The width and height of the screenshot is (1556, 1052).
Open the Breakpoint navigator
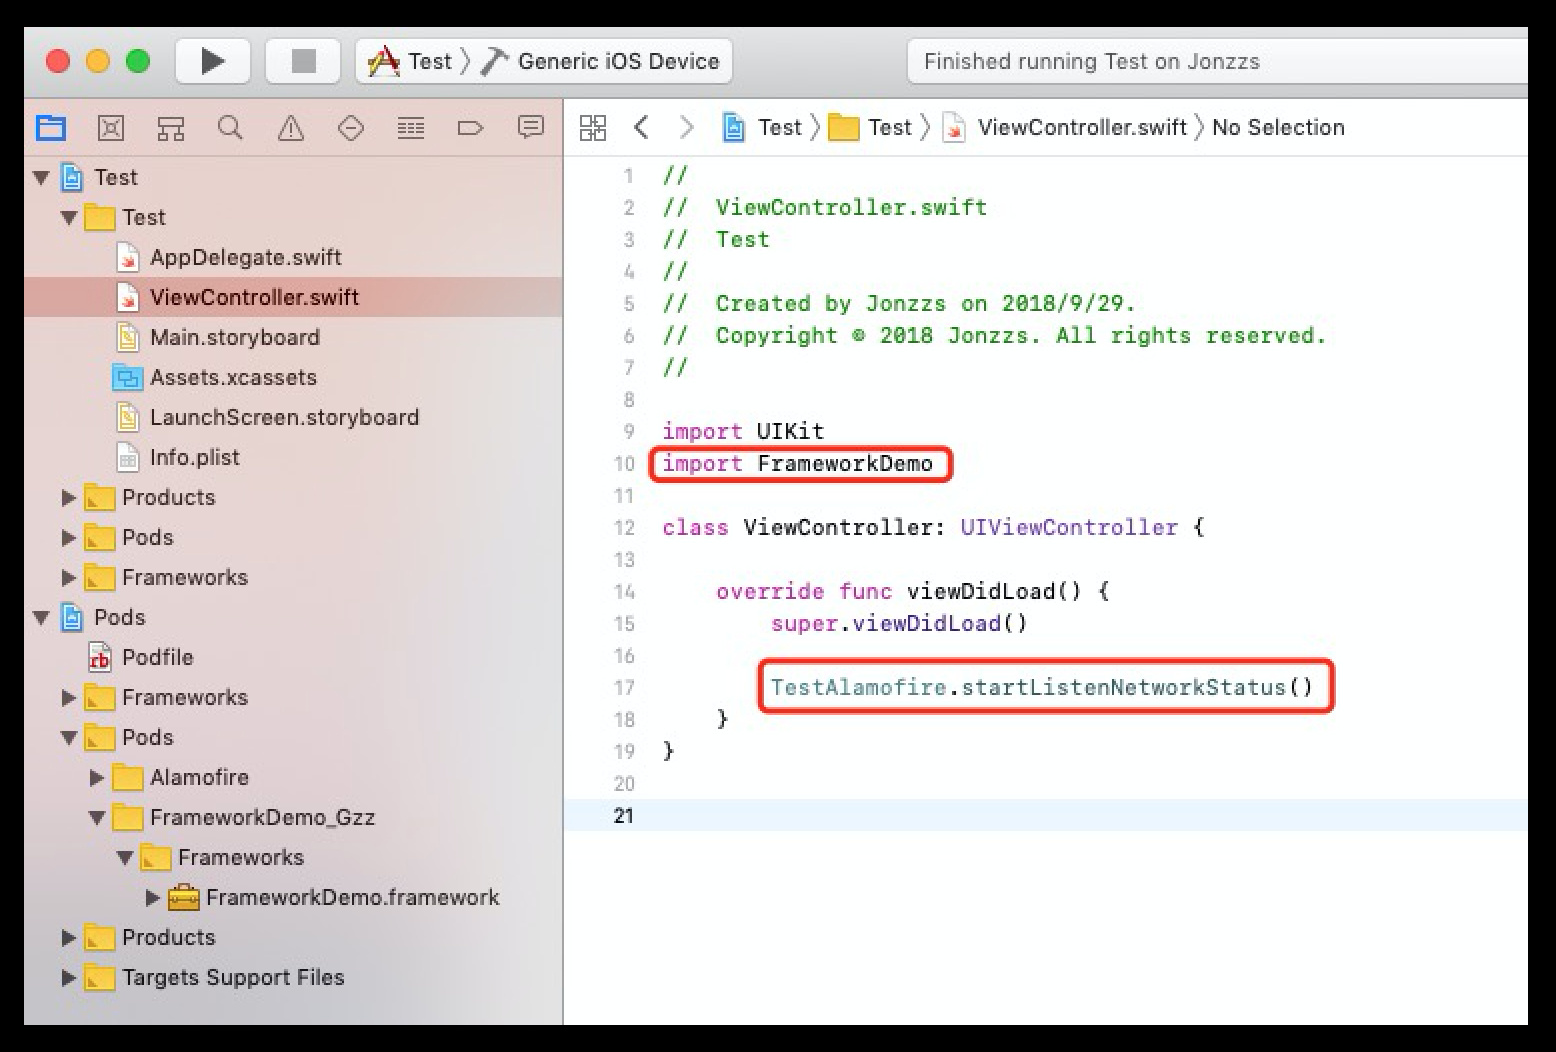(x=470, y=128)
